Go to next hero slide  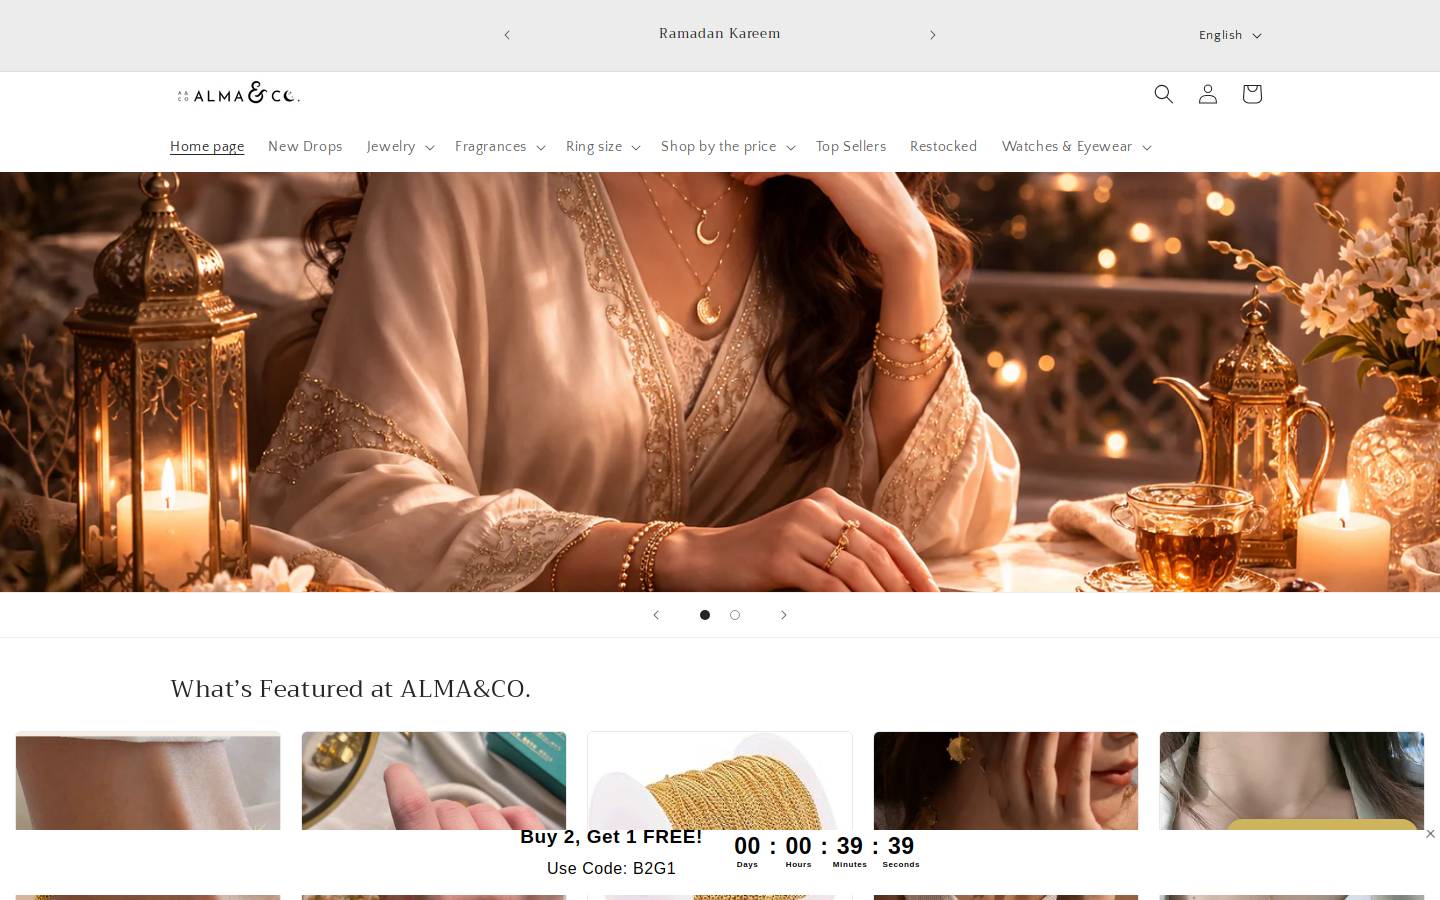[784, 615]
